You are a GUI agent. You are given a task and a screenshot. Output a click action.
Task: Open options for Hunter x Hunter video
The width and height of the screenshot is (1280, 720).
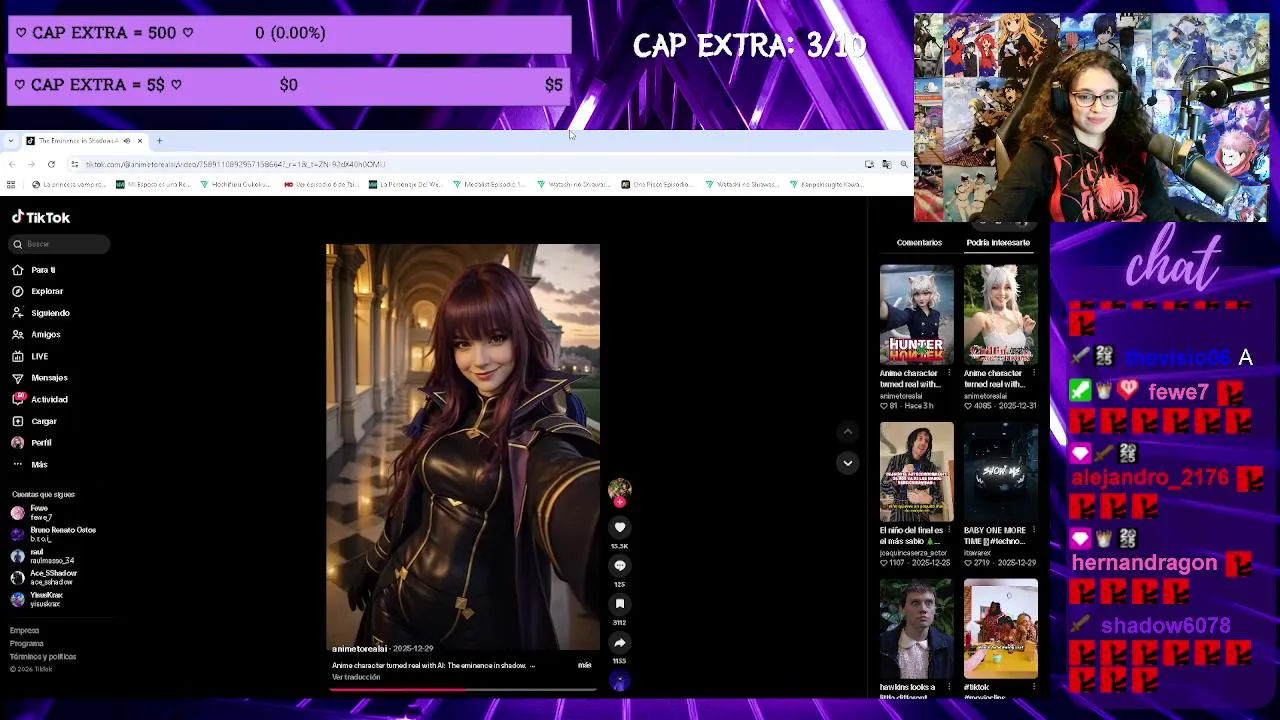point(949,373)
